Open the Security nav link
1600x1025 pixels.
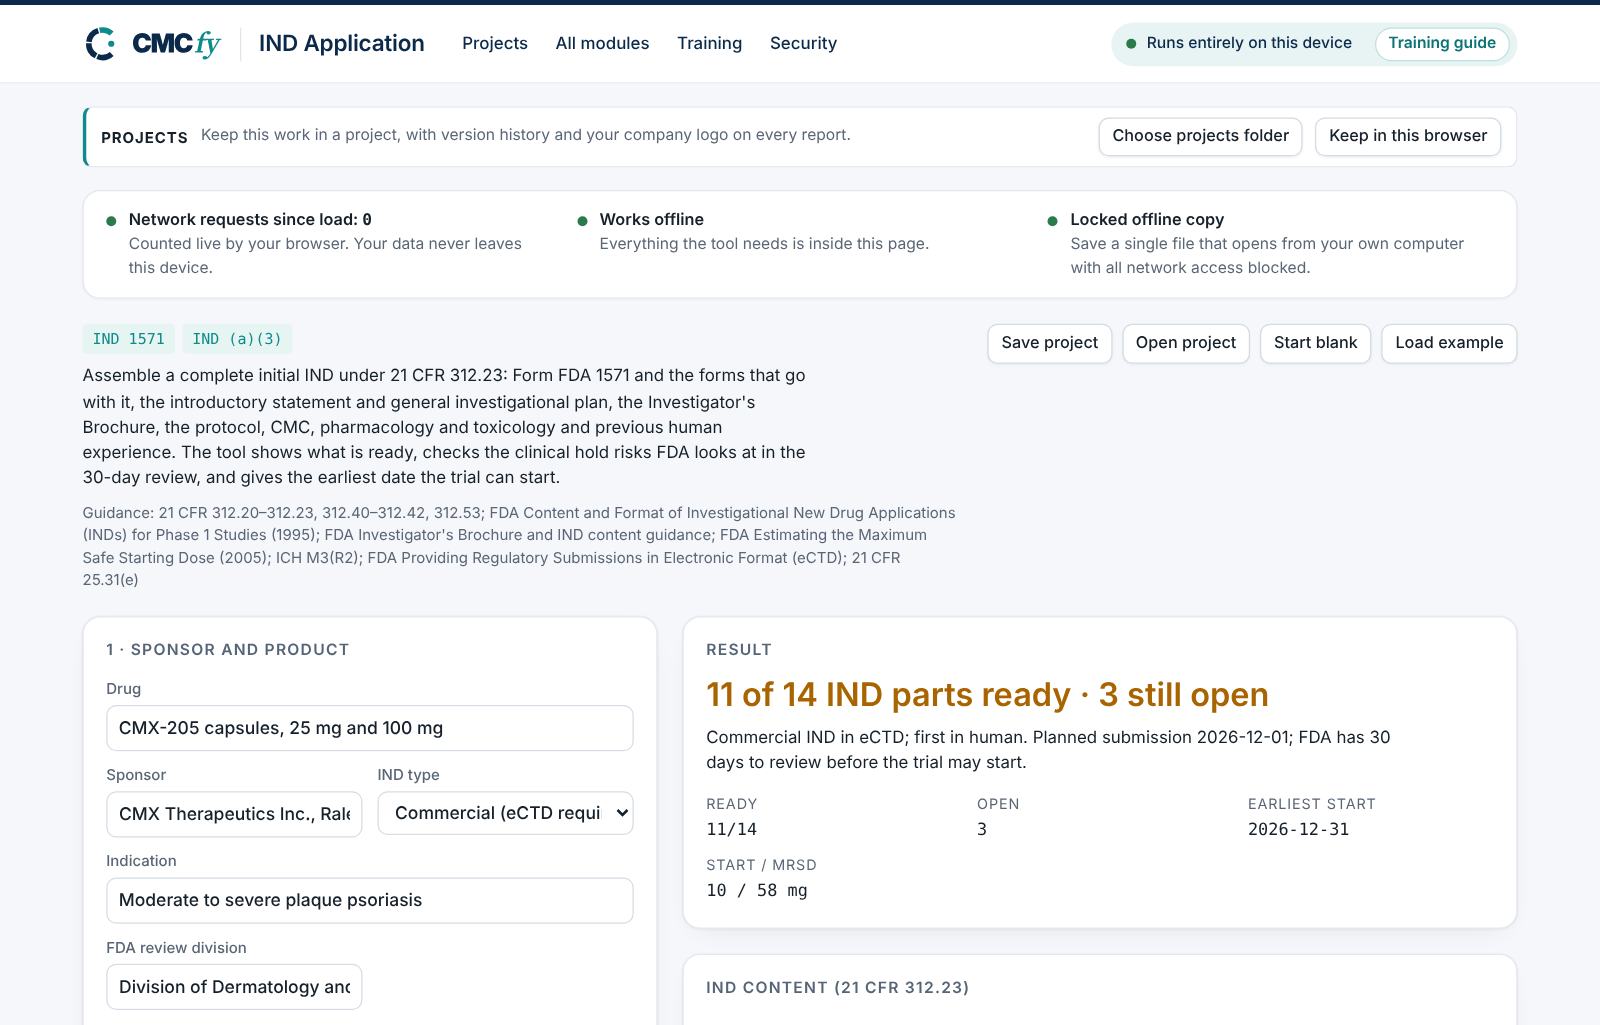click(x=803, y=43)
